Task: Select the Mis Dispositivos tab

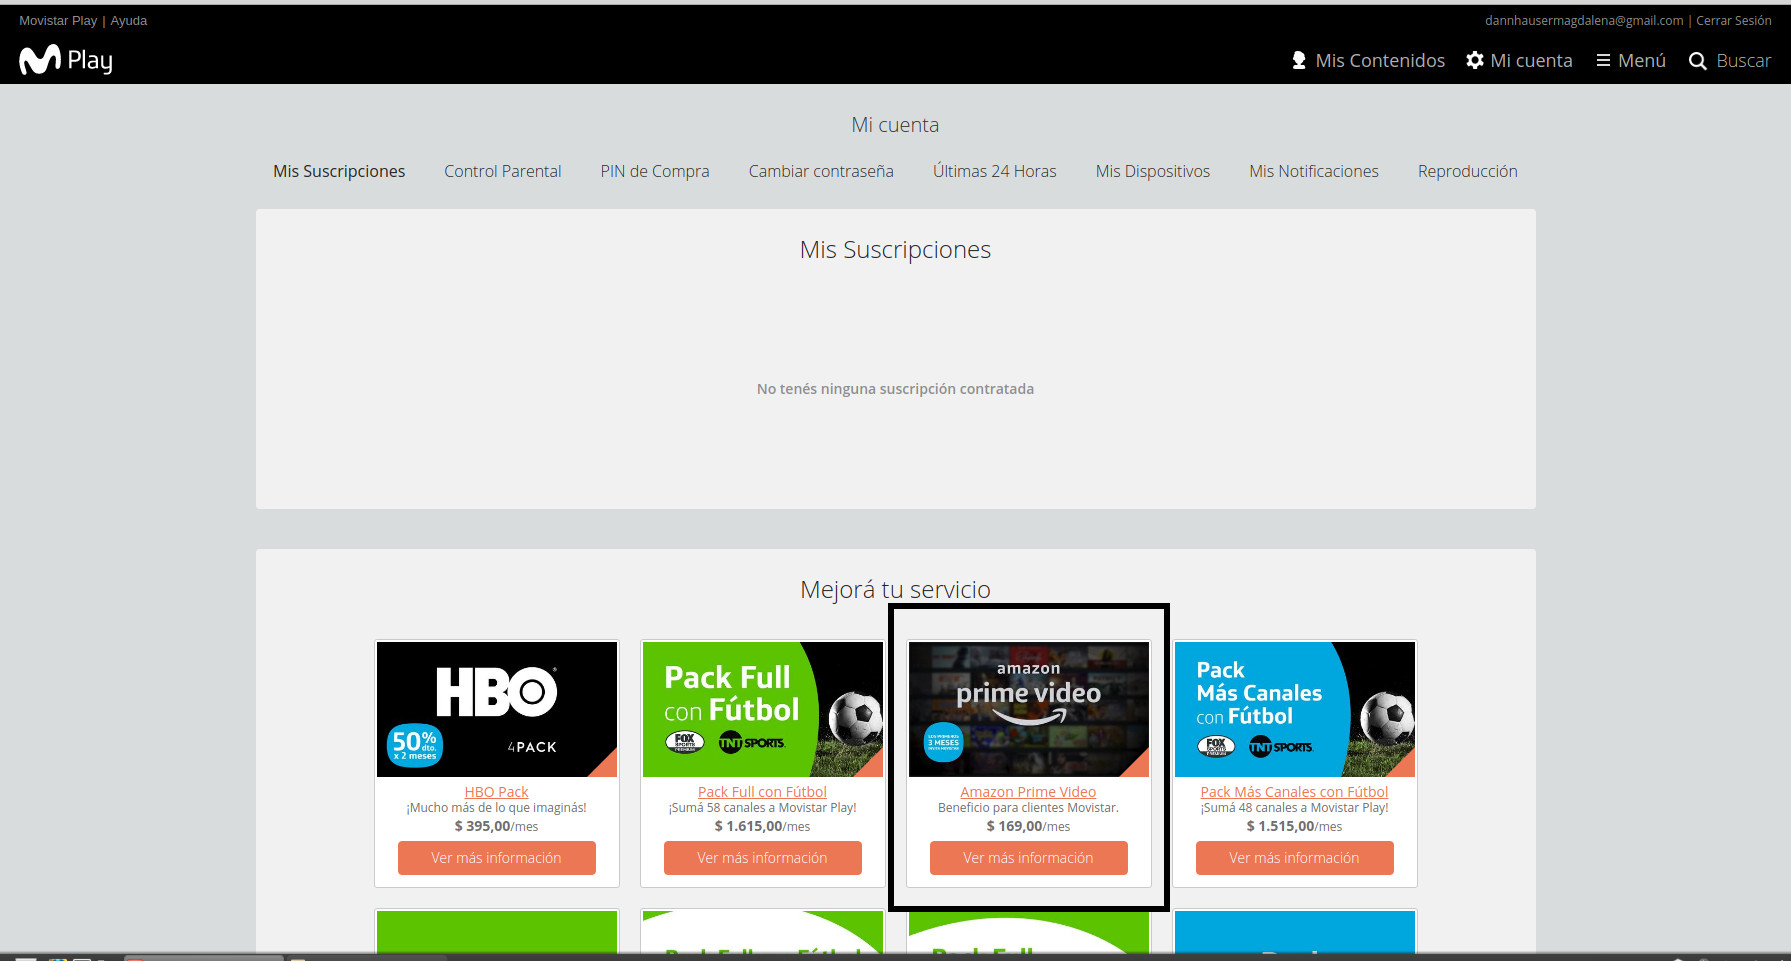Action: pos(1152,171)
